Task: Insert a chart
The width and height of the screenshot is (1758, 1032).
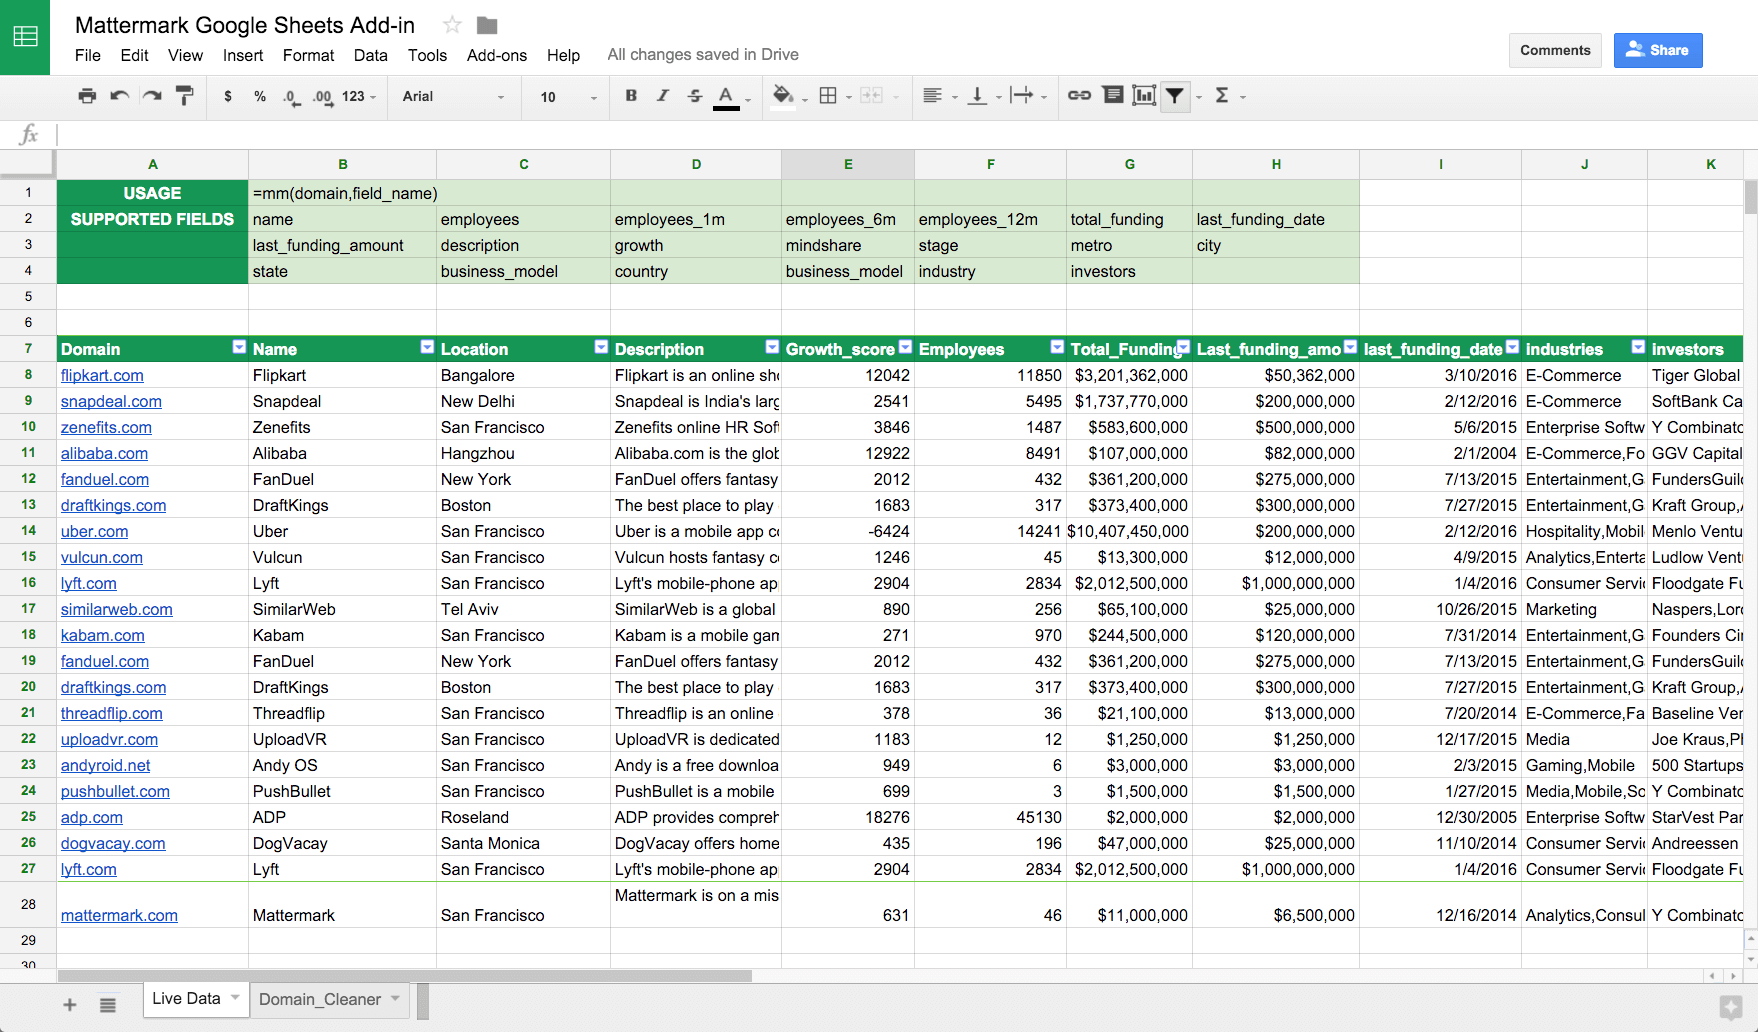Action: (1144, 96)
